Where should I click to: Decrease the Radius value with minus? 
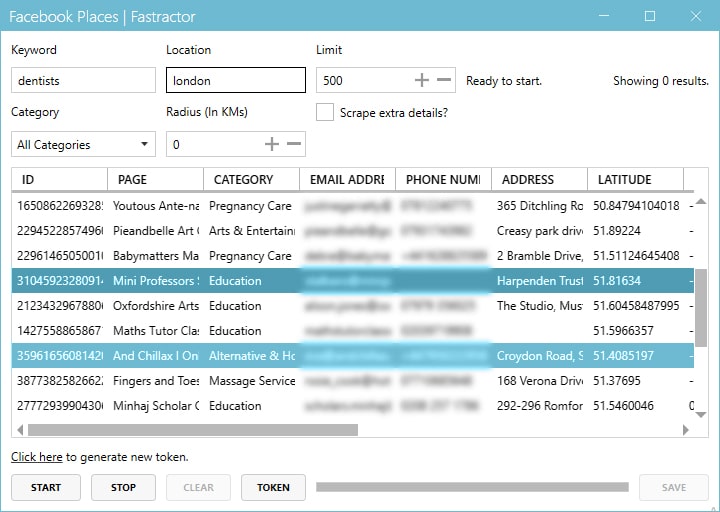point(294,144)
